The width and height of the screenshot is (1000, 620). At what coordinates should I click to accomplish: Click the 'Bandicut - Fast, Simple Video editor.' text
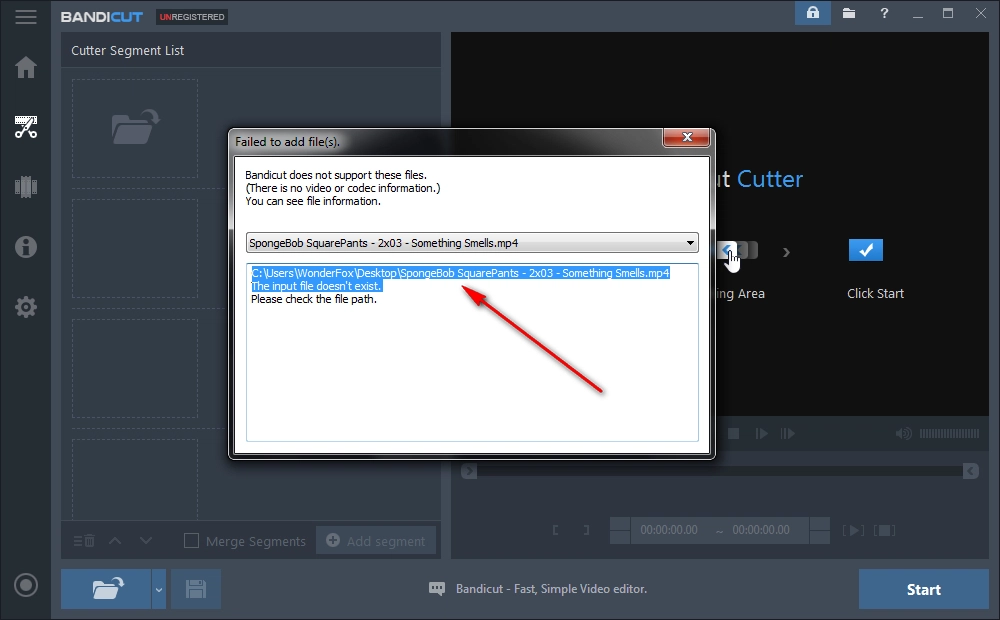tap(551, 589)
